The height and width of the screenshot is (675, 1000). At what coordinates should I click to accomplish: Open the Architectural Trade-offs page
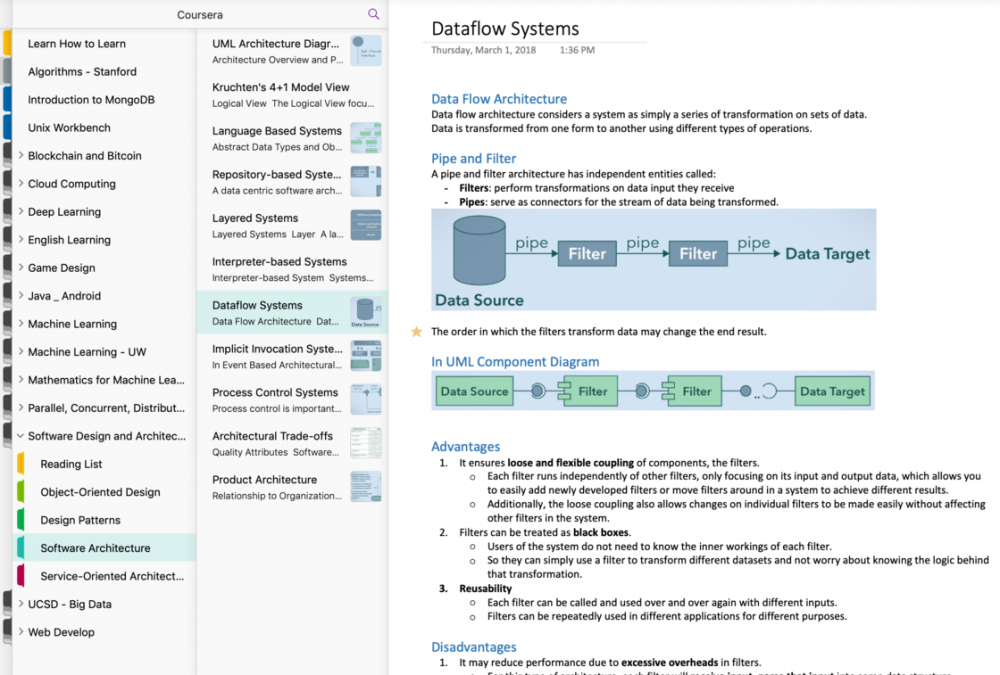pyautogui.click(x=292, y=443)
